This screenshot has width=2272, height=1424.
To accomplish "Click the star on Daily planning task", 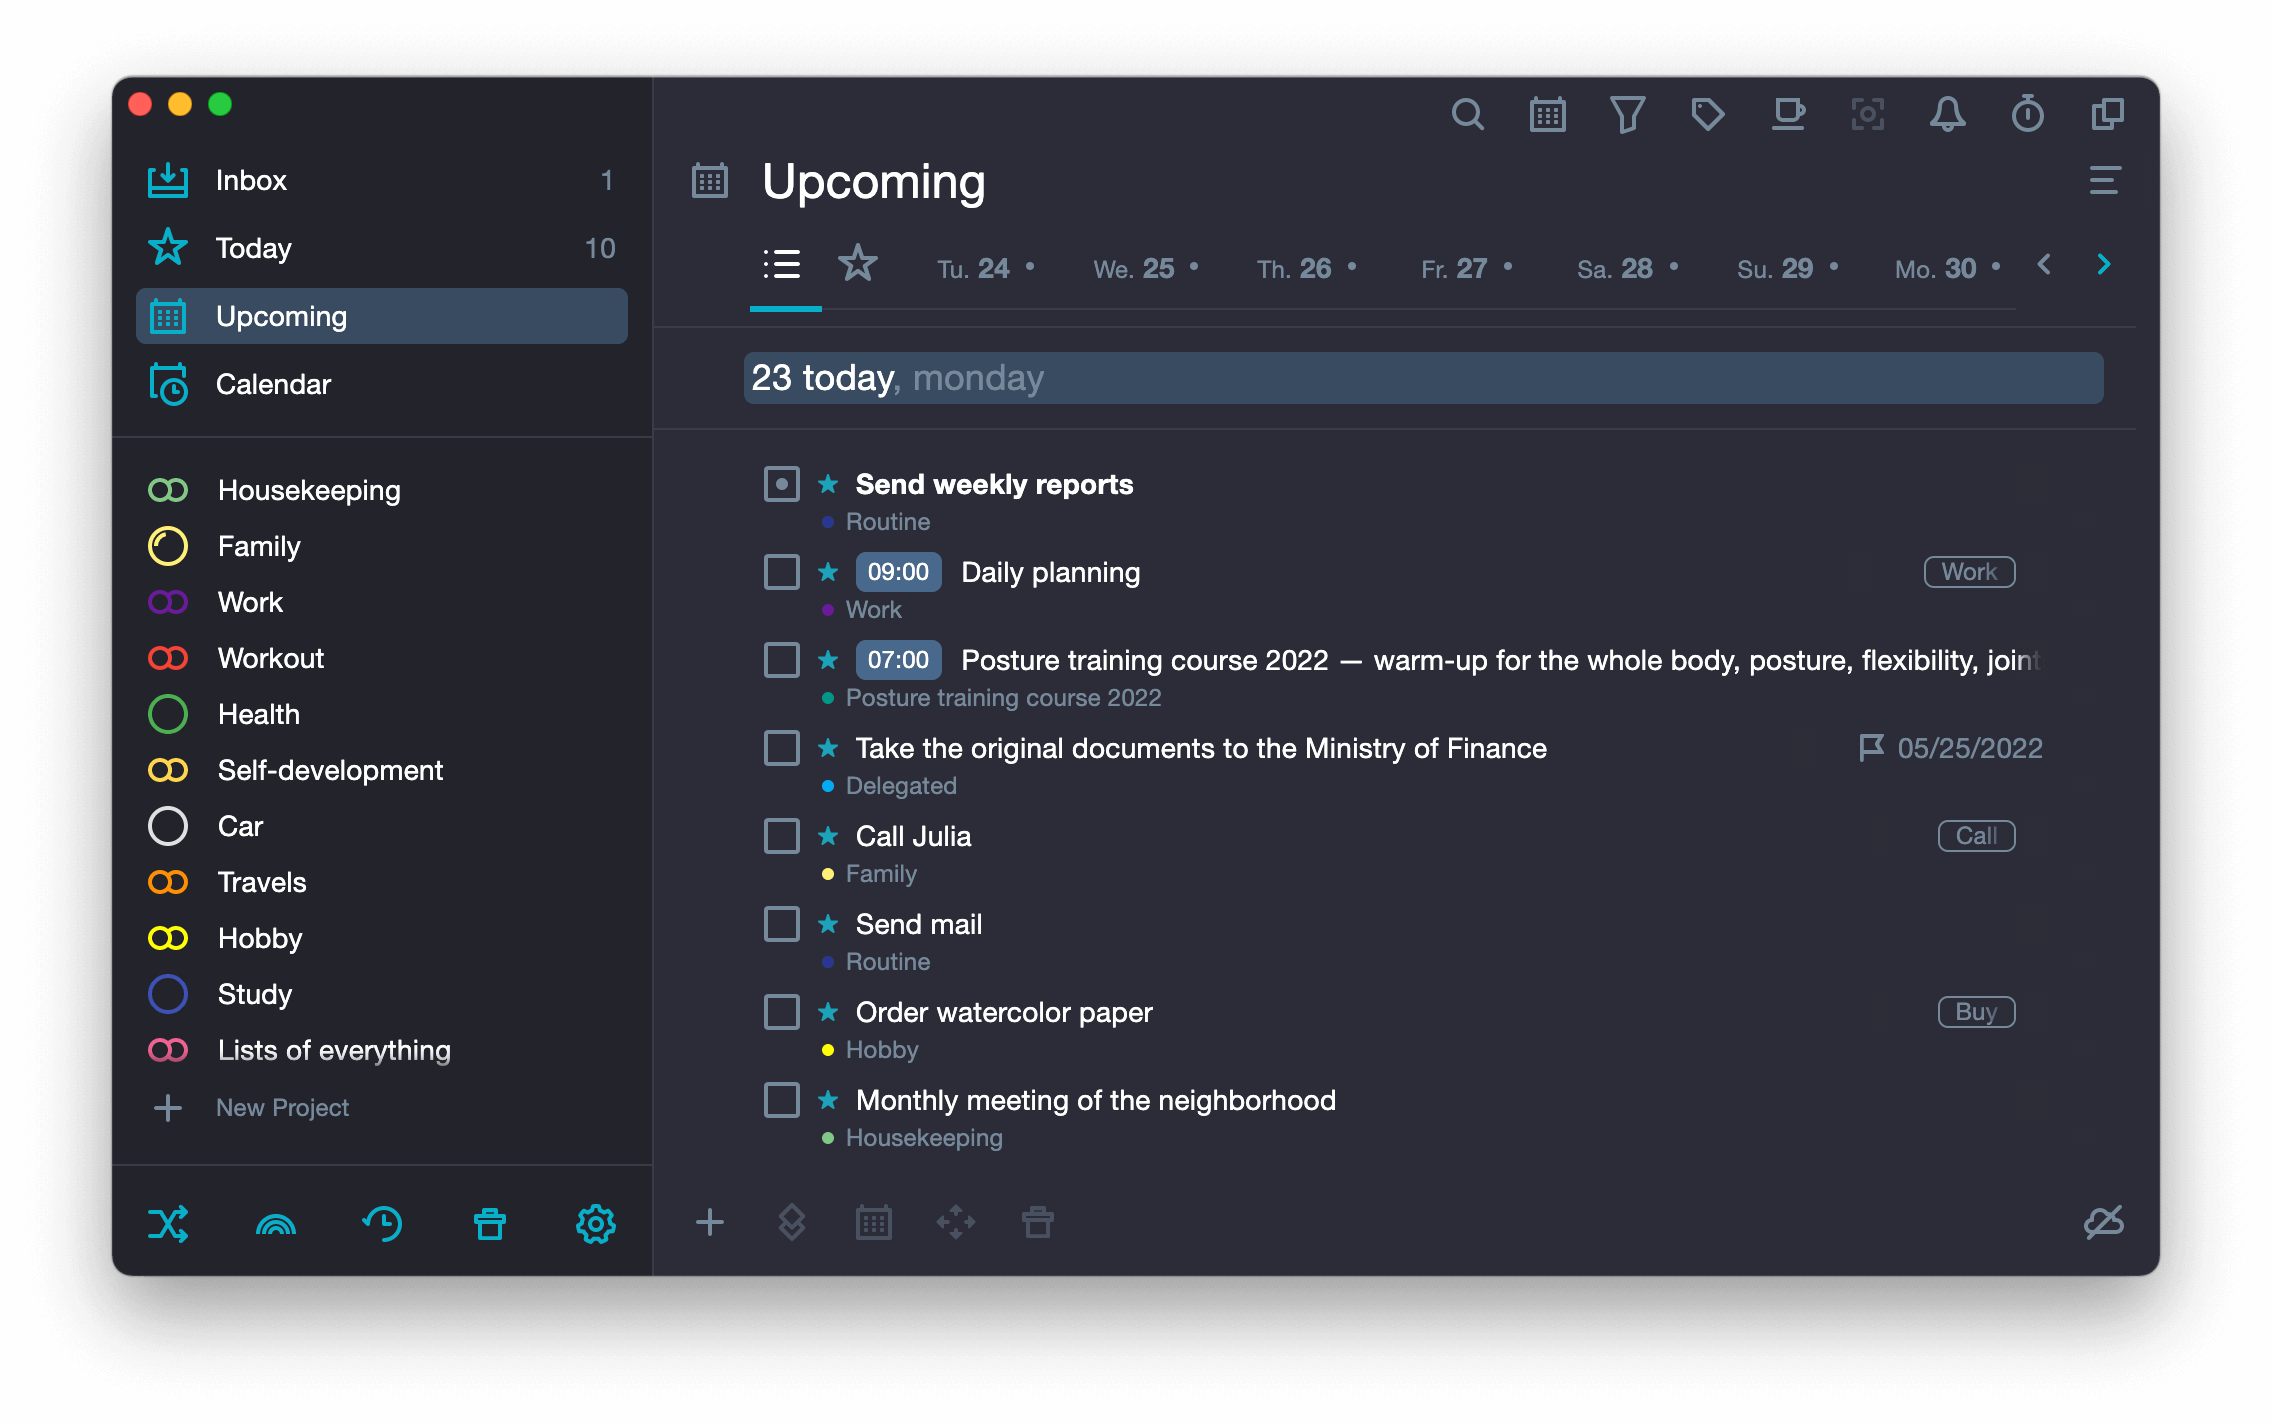I will [x=828, y=572].
